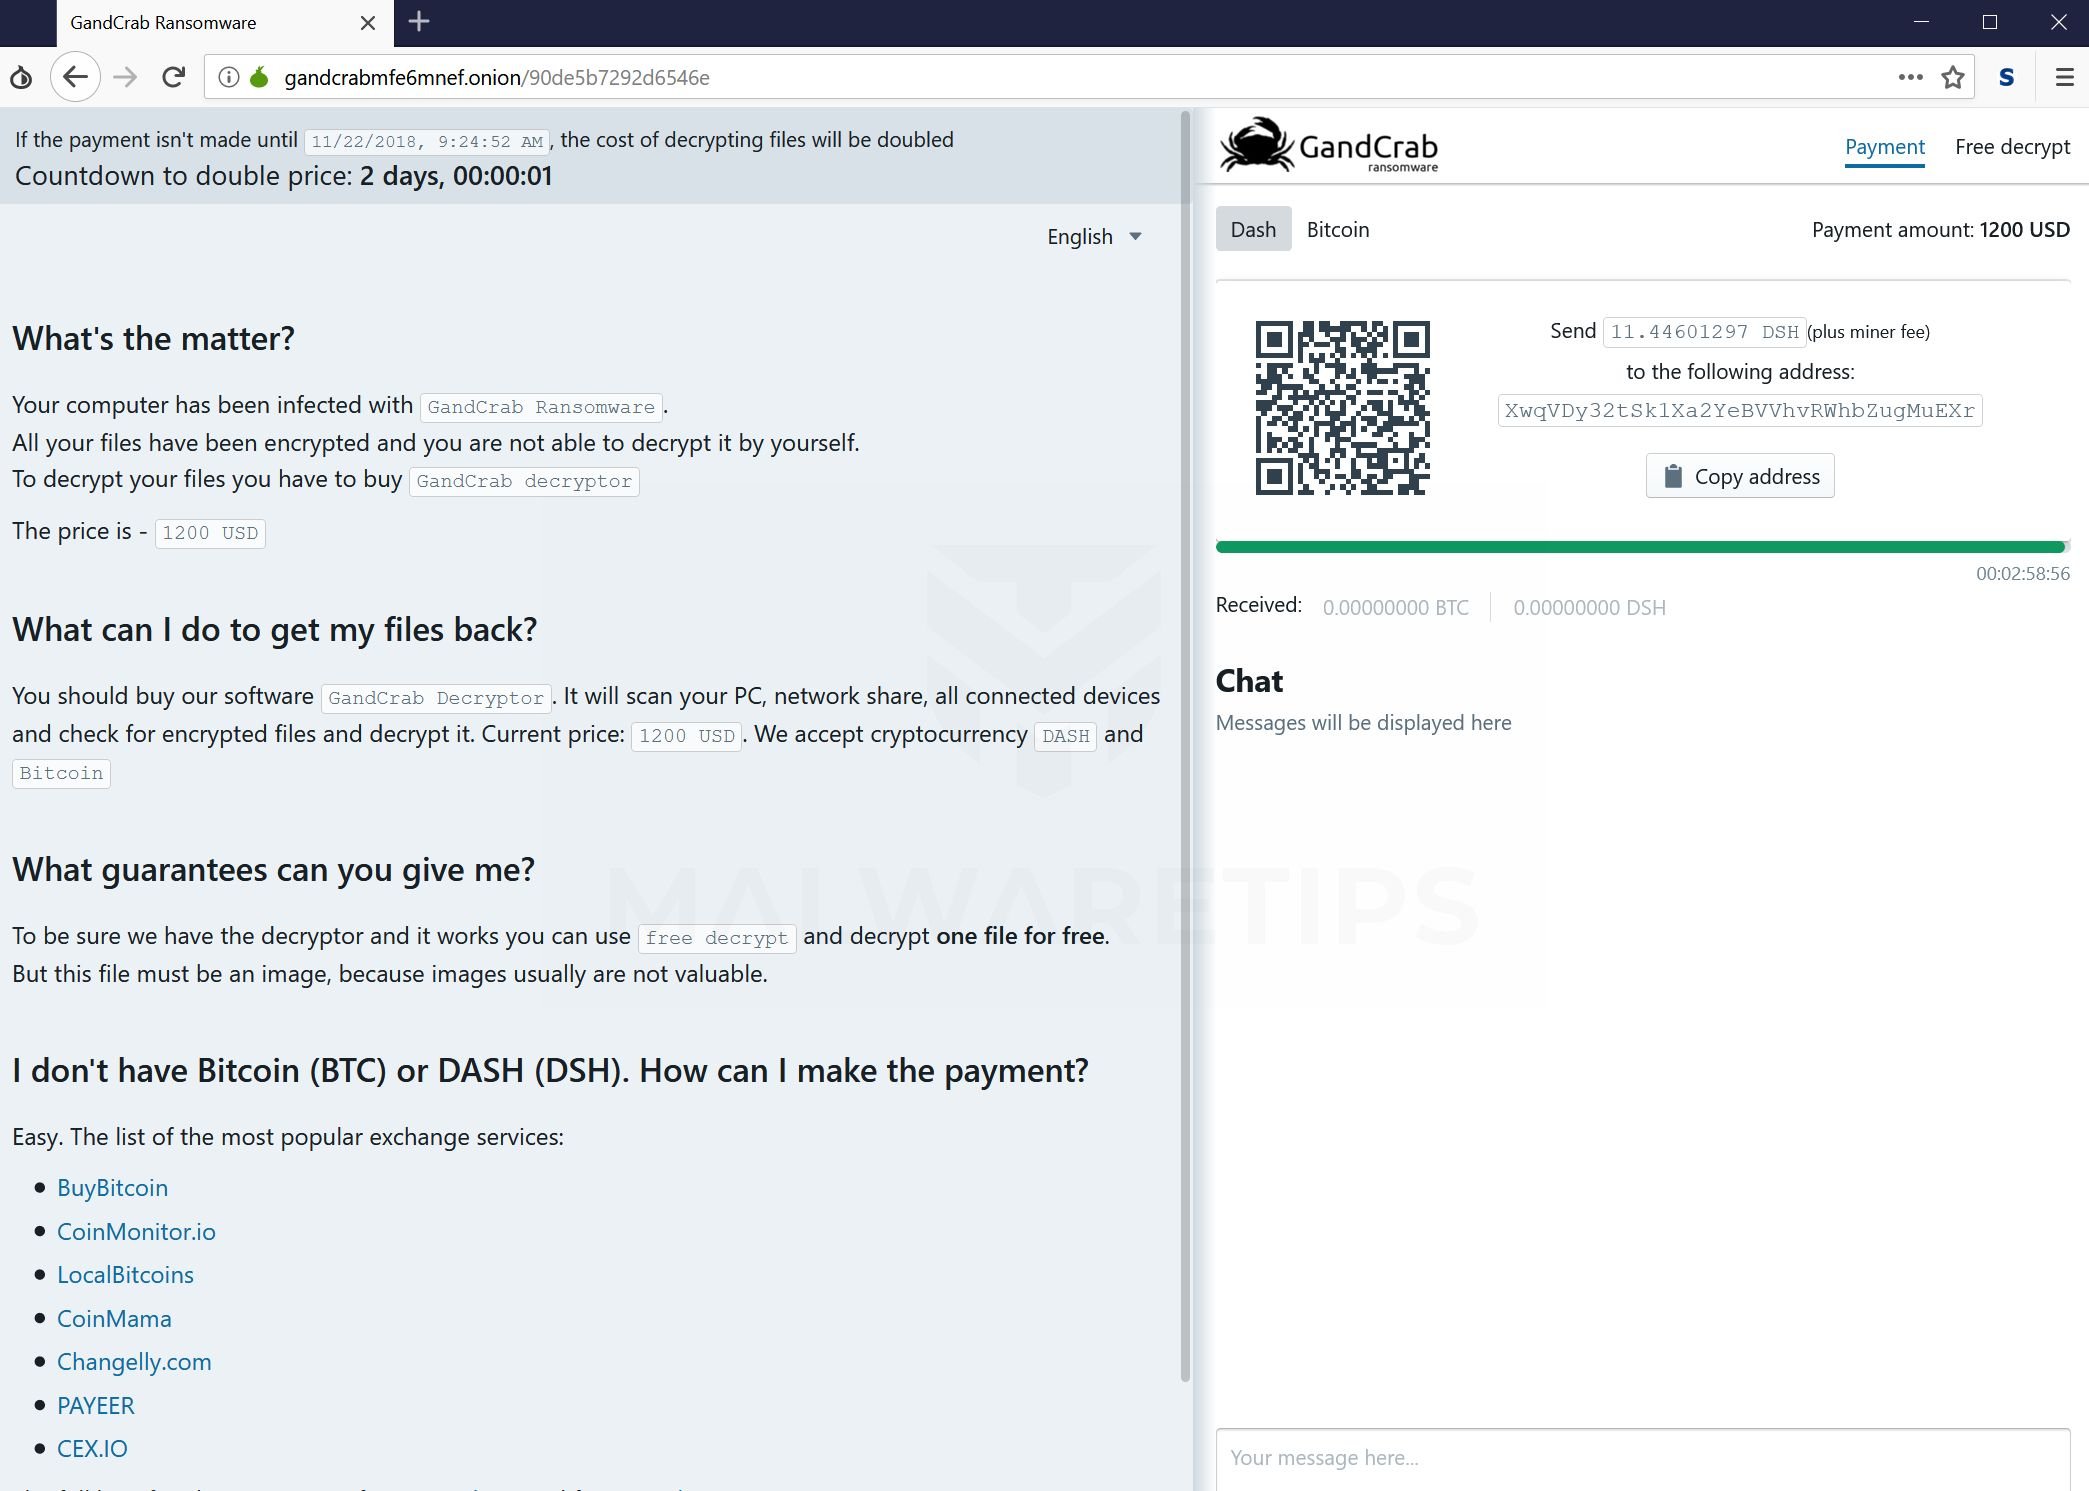Select the Dash payment option
Image resolution: width=2089 pixels, height=1491 pixels.
pos(1253,230)
